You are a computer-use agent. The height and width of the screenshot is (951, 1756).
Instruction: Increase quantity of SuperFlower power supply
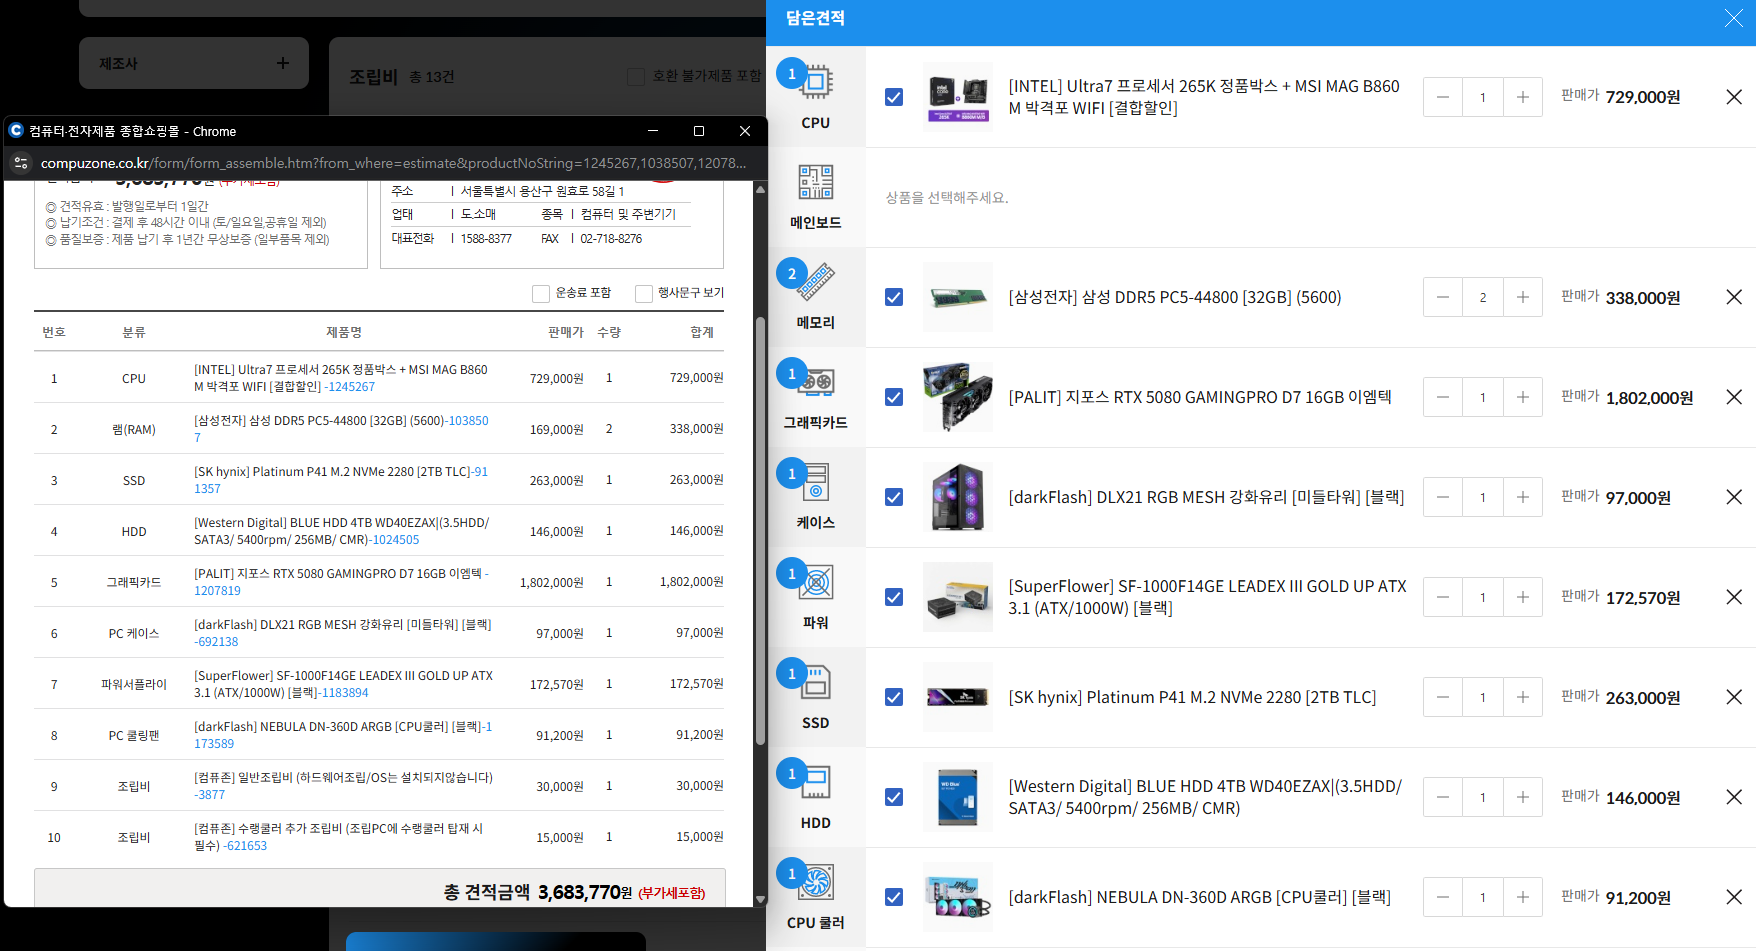(1522, 597)
